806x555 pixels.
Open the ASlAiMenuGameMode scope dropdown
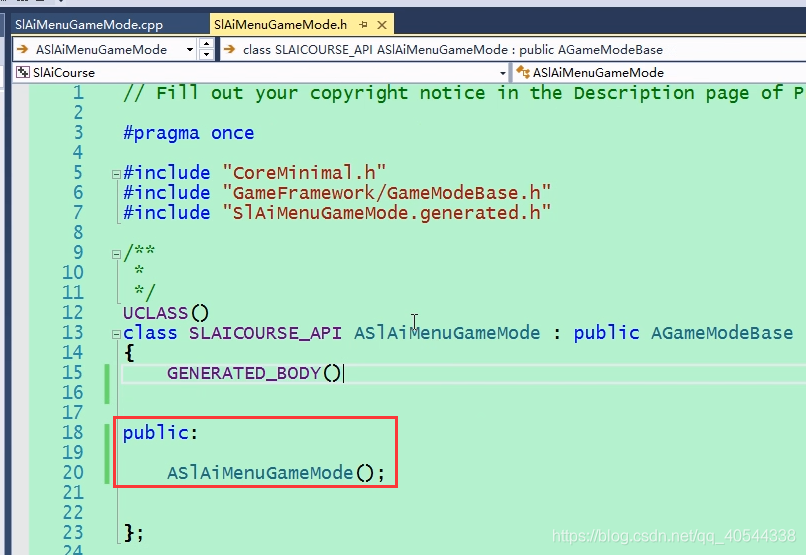[x=190, y=50]
